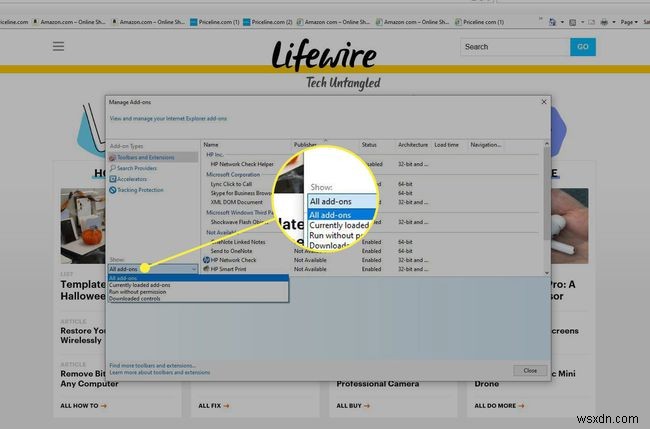Click the Microsoft Corporation group header
Screen dimensions: 650x429
point(233,175)
